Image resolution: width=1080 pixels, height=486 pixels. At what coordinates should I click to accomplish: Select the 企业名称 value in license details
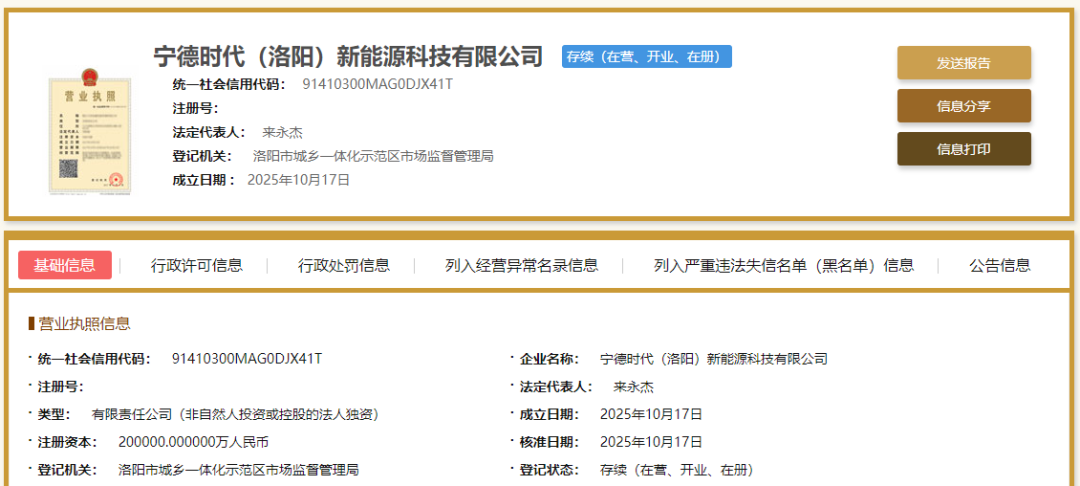[x=713, y=359]
